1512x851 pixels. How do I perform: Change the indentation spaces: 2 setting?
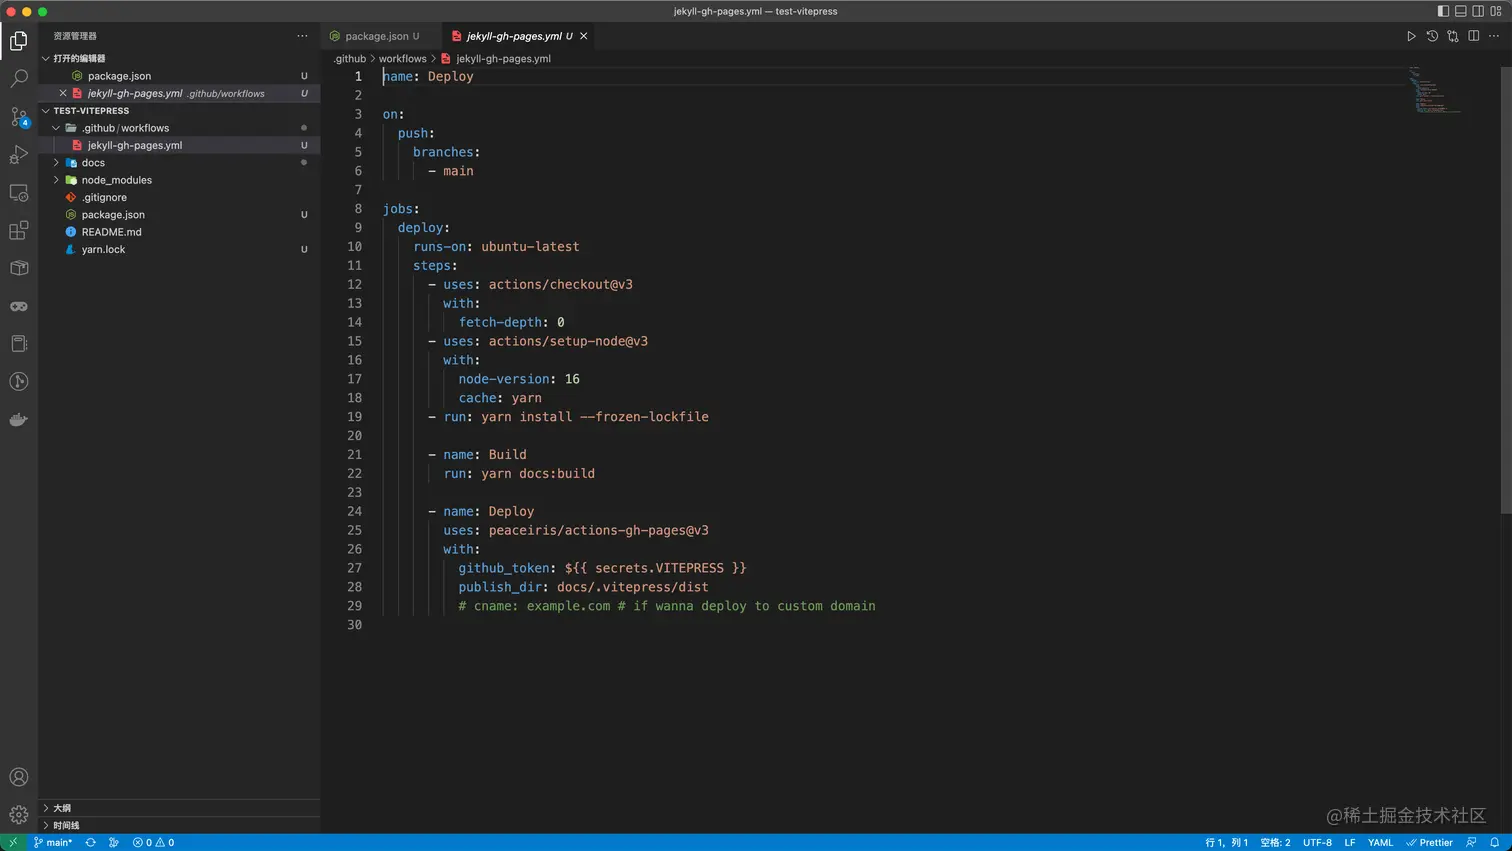[x=1275, y=842]
